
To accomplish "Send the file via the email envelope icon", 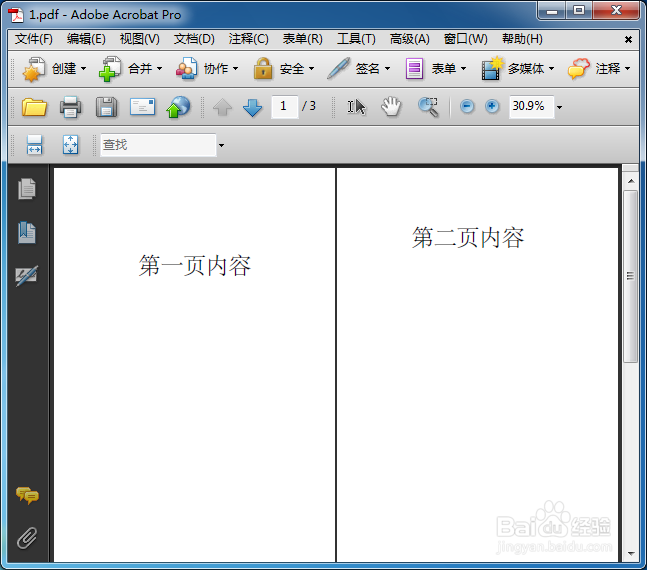I will (x=142, y=106).
